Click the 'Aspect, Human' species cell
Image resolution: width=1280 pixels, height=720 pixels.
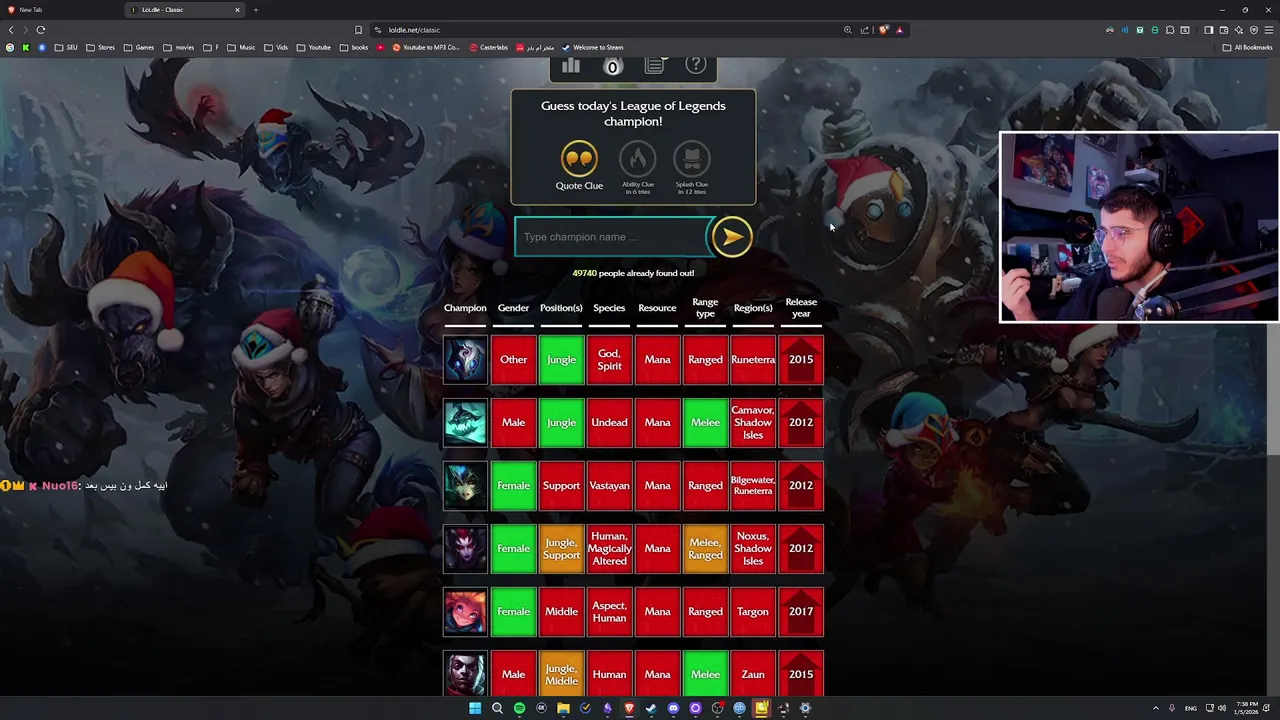609,612
